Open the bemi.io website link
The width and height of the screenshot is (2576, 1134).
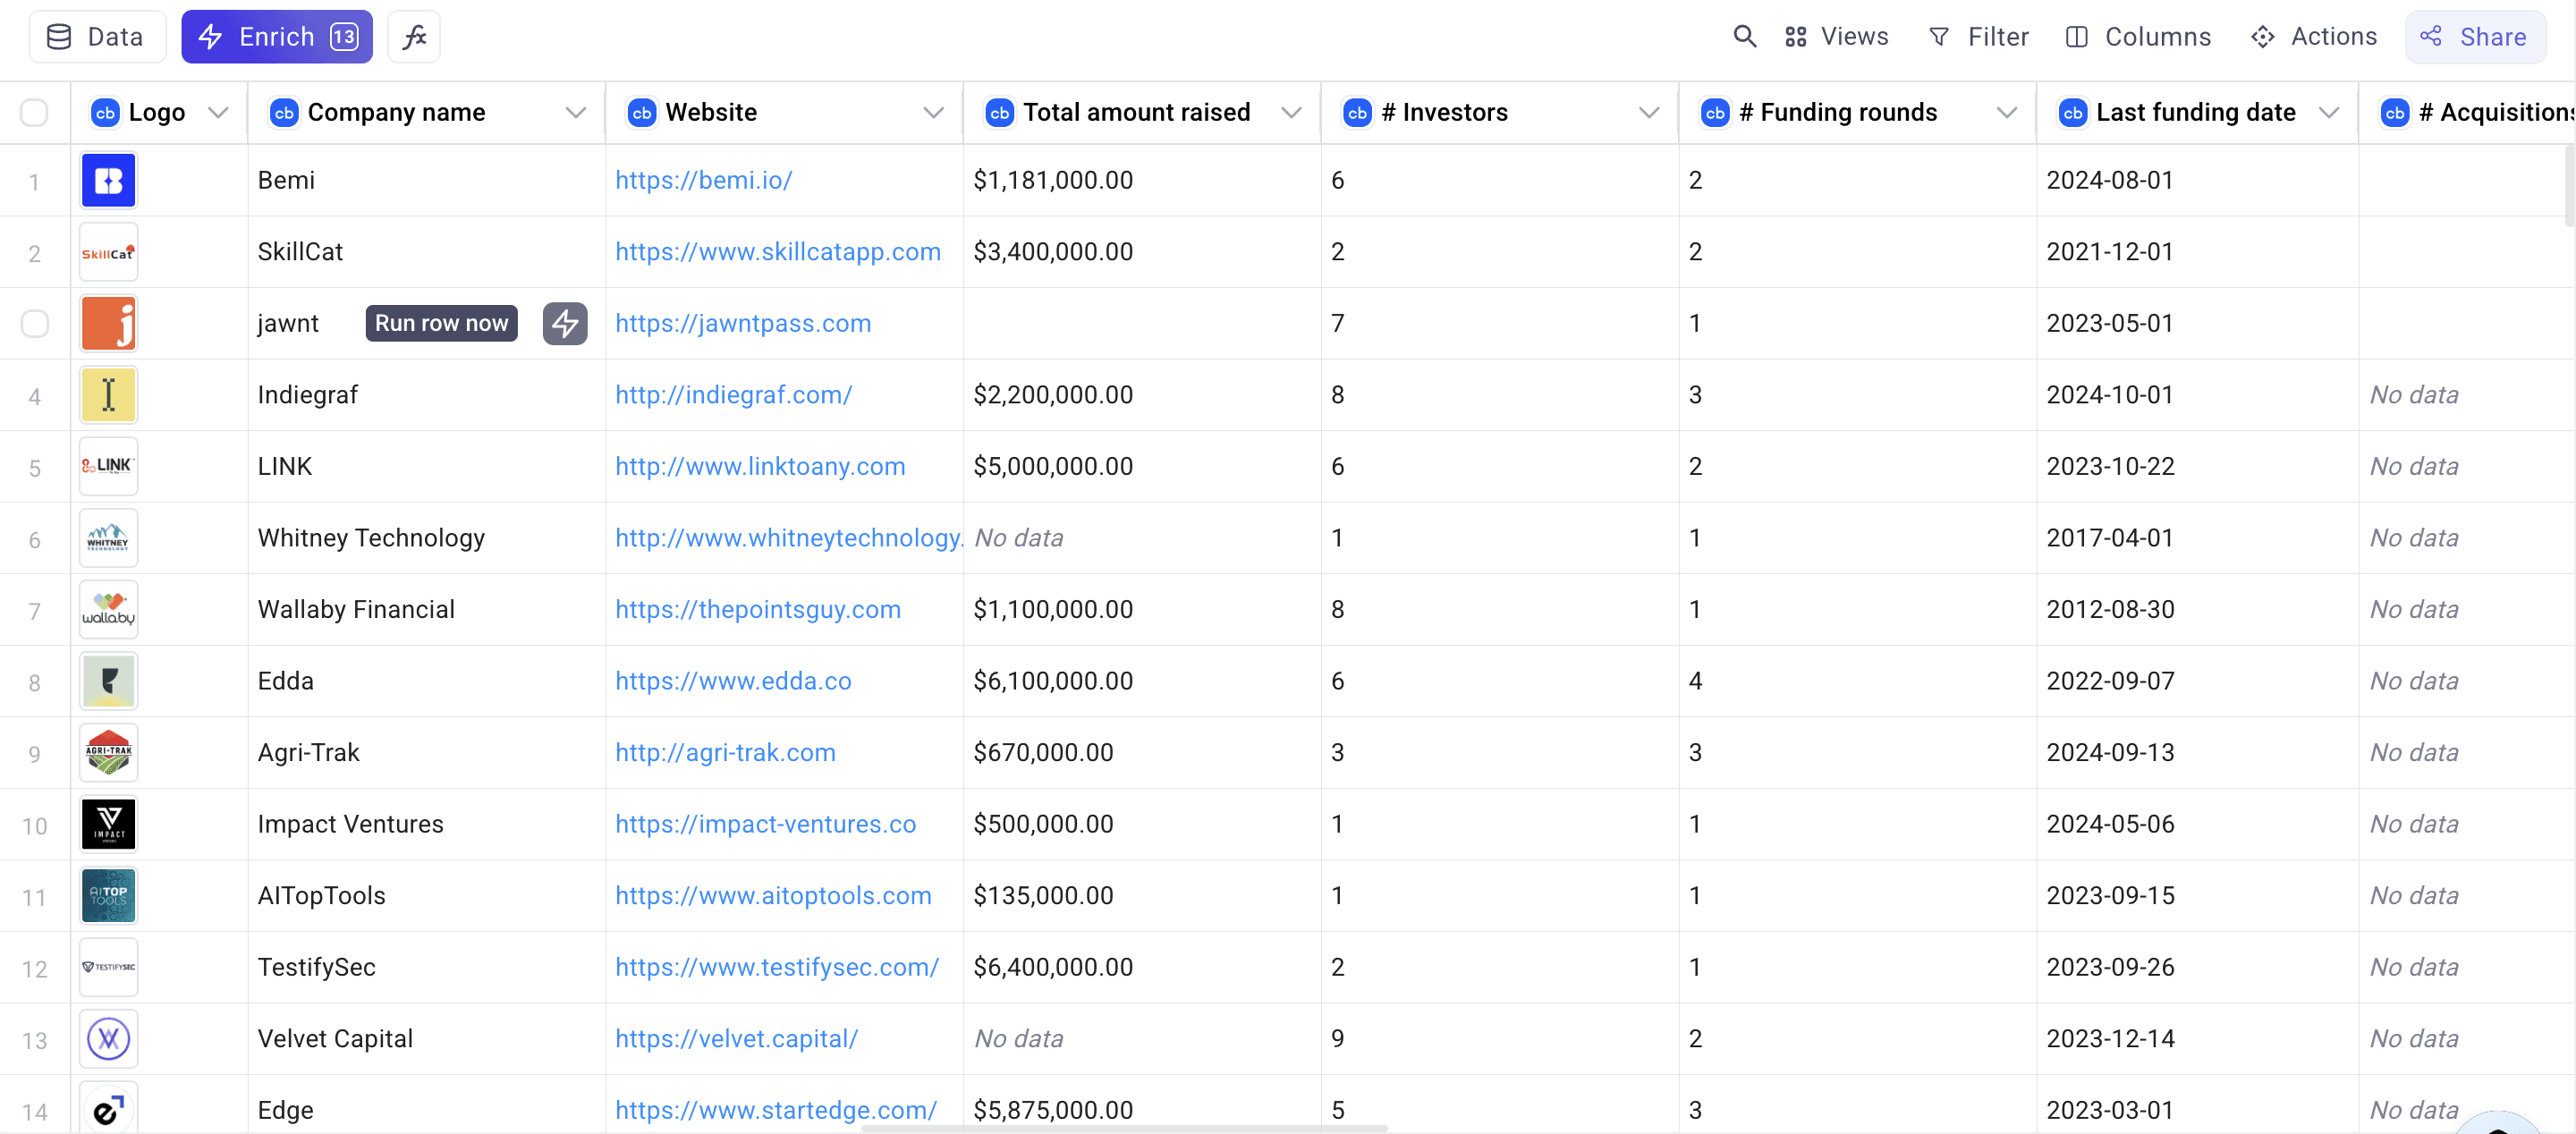[704, 180]
